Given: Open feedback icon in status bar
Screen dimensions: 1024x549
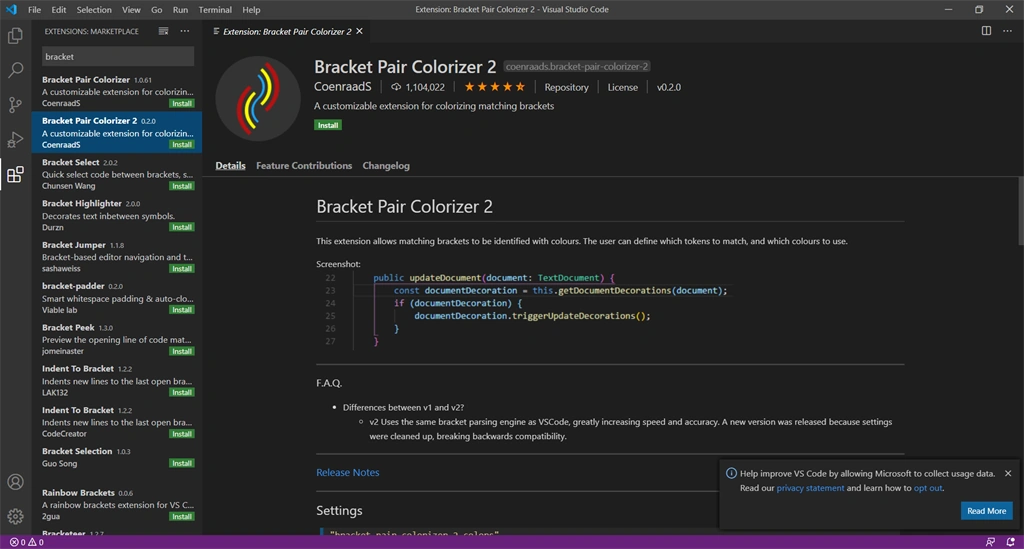Looking at the screenshot, I should [990, 542].
